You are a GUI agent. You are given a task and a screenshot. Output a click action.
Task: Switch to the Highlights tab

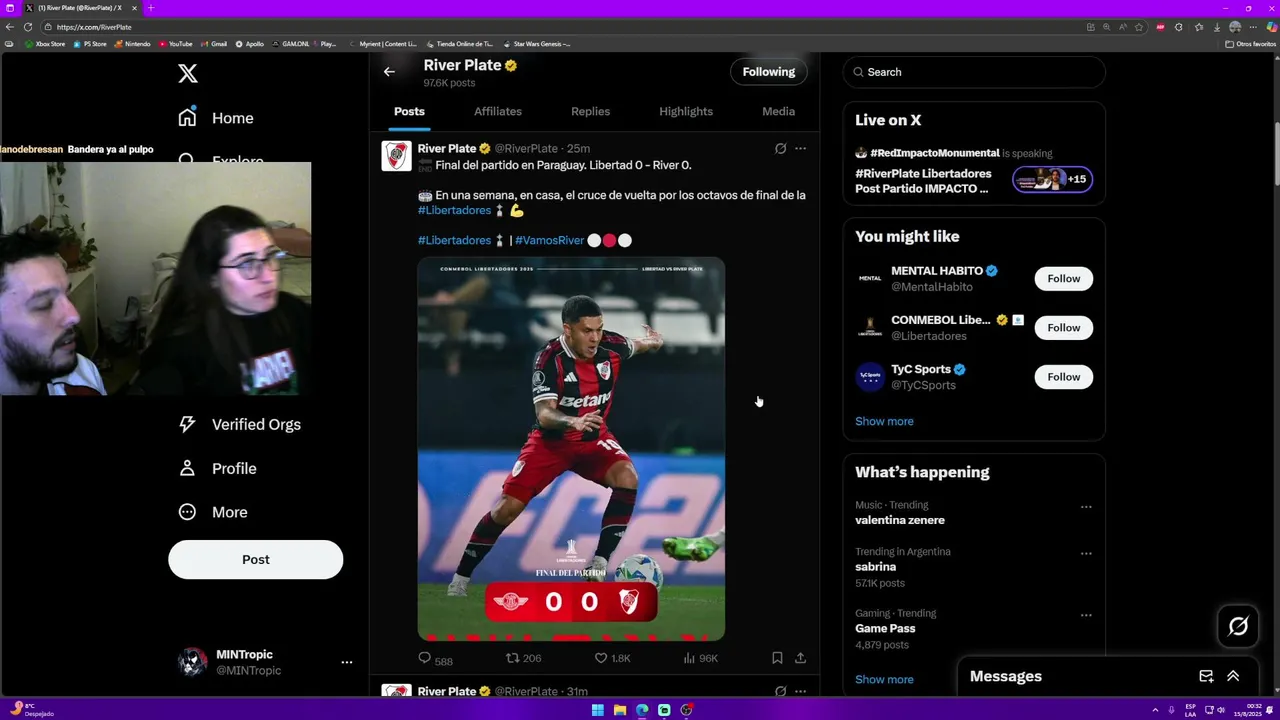pos(686,111)
